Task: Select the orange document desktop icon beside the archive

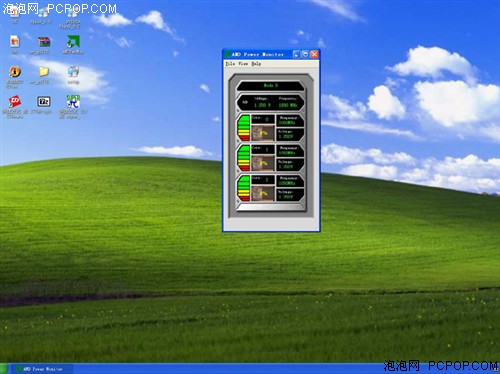Action: click(x=14, y=45)
